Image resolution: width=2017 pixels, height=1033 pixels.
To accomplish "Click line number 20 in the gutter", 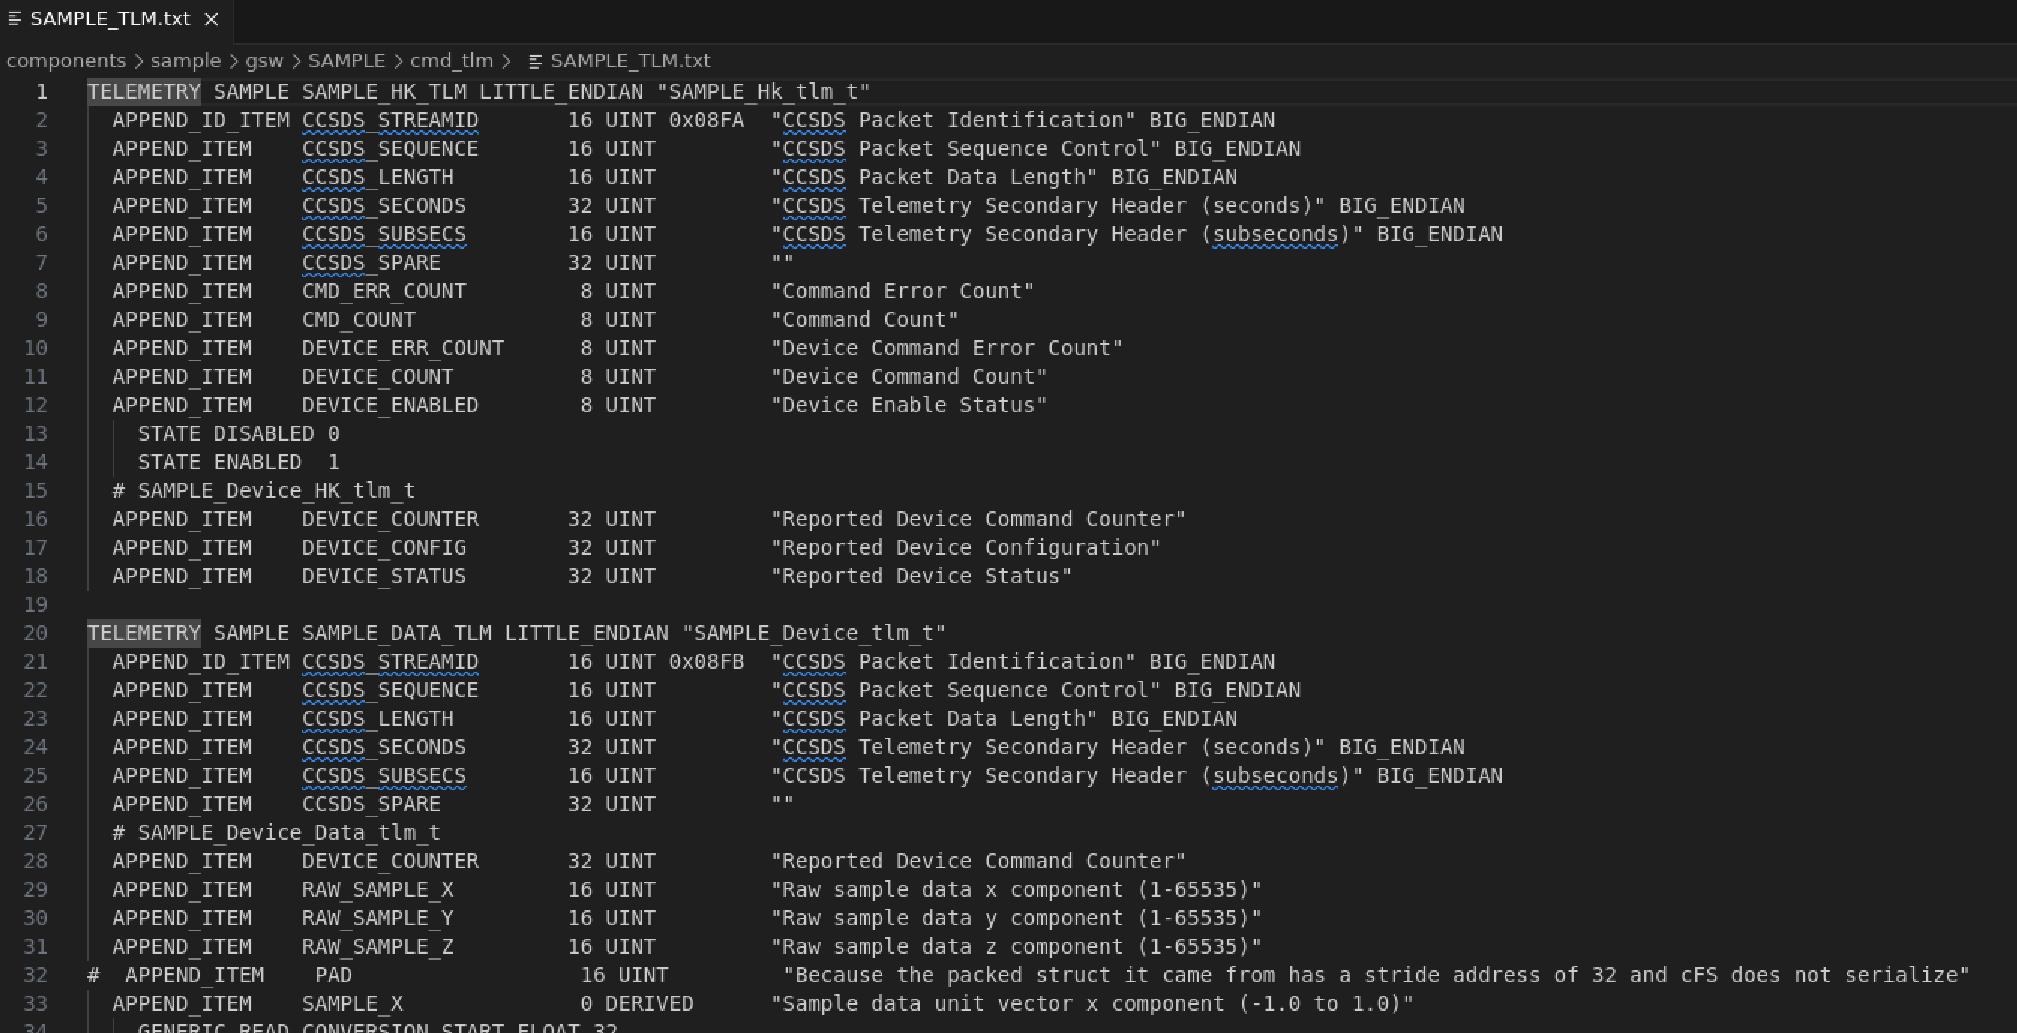I will (x=36, y=633).
